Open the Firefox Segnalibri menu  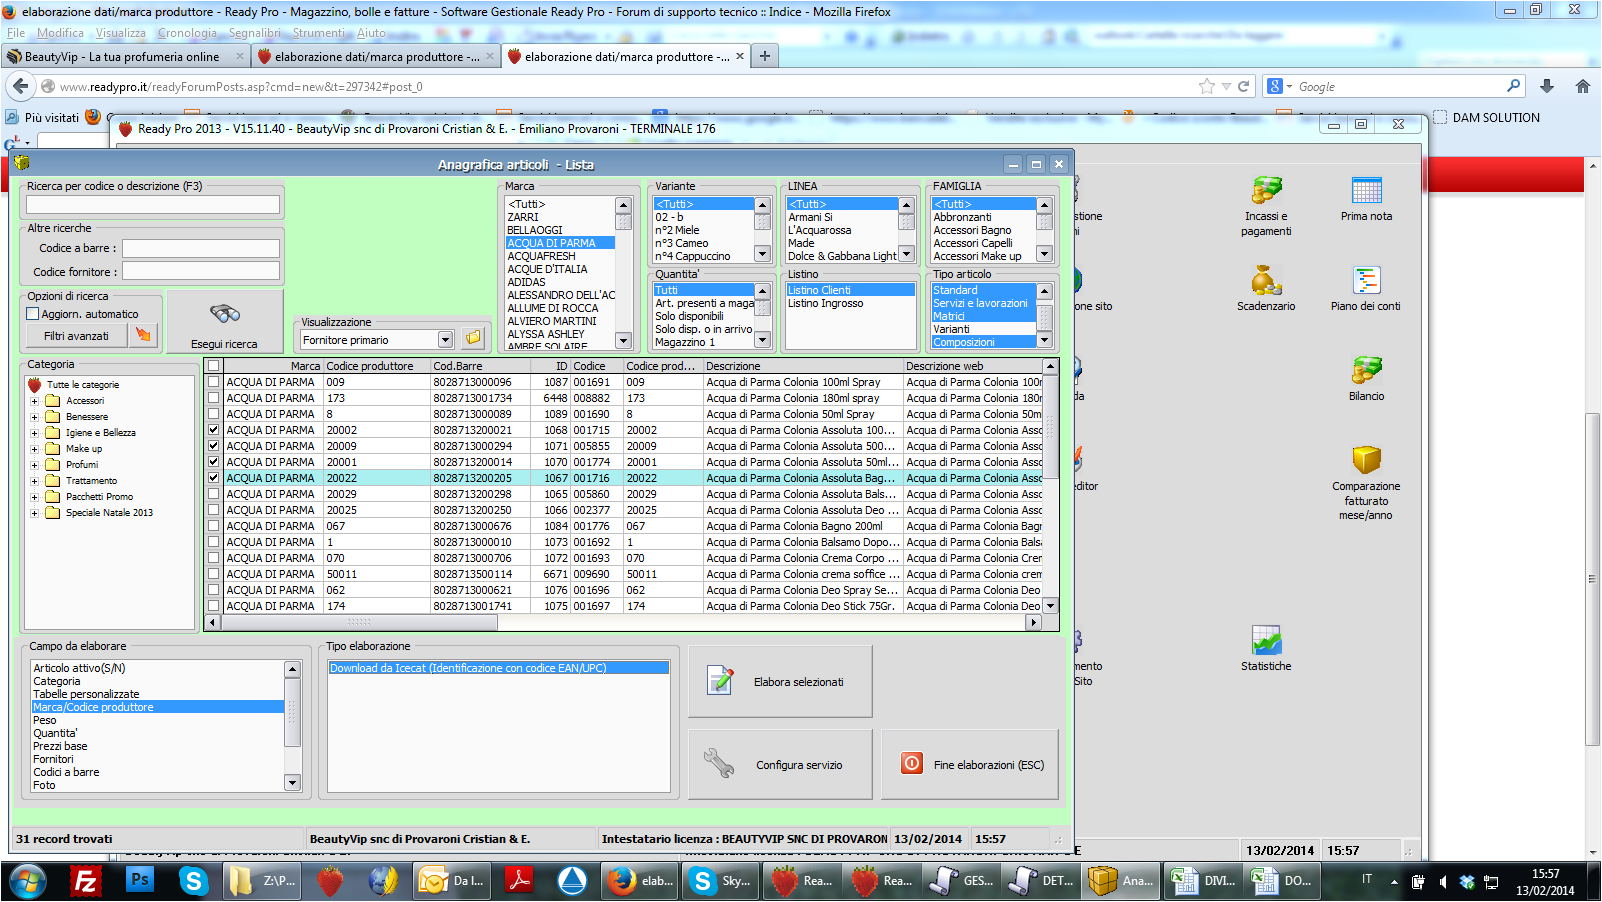click(x=255, y=33)
